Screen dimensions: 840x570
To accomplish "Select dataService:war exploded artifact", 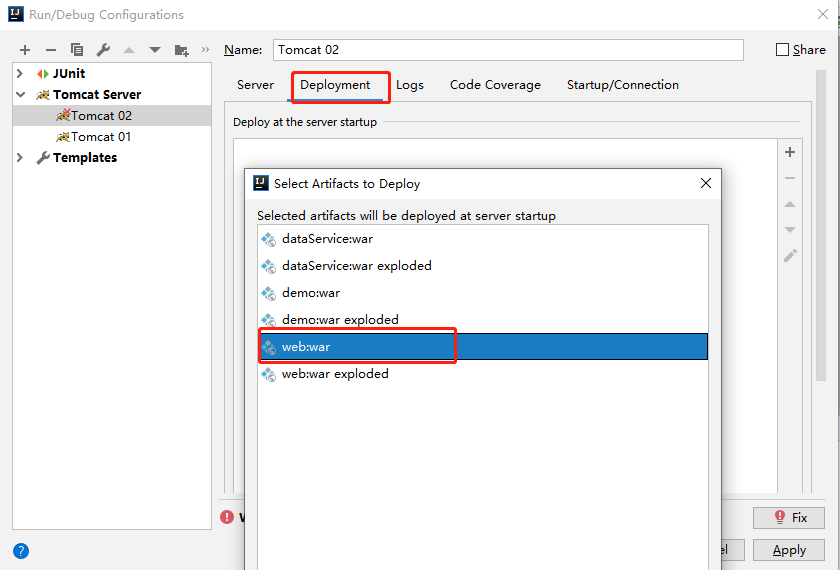I will (x=483, y=266).
